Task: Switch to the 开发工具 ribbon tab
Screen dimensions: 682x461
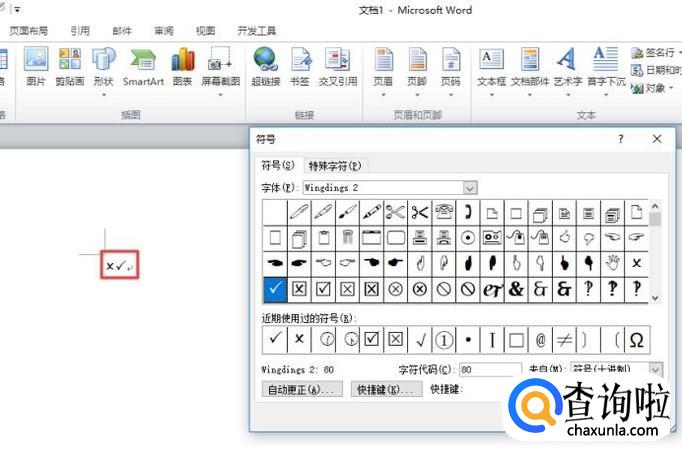Action: pos(257,31)
